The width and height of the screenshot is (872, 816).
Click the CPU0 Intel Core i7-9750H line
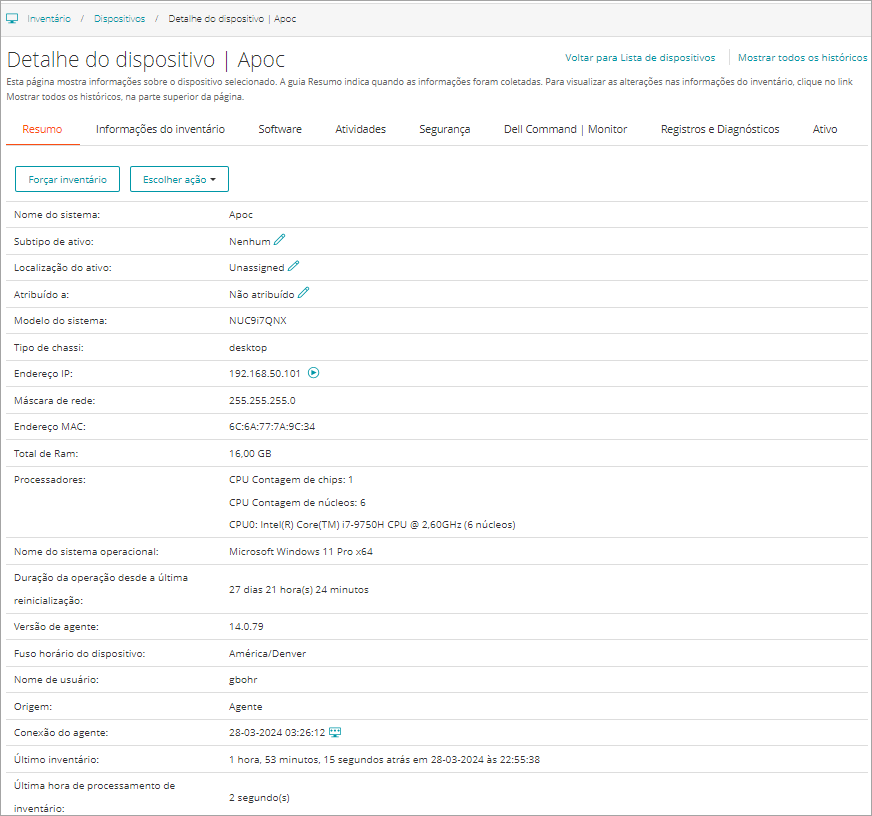372,525
